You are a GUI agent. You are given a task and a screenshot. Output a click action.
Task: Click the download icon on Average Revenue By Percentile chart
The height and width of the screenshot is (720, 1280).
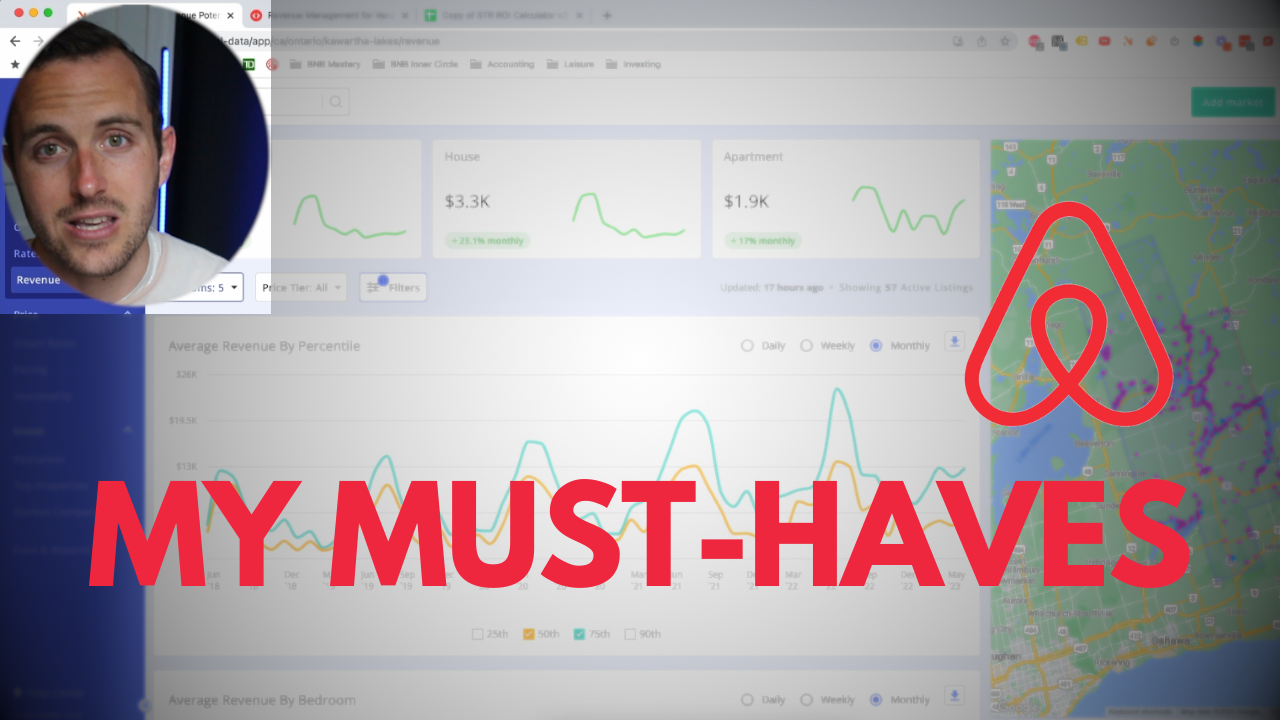point(953,343)
